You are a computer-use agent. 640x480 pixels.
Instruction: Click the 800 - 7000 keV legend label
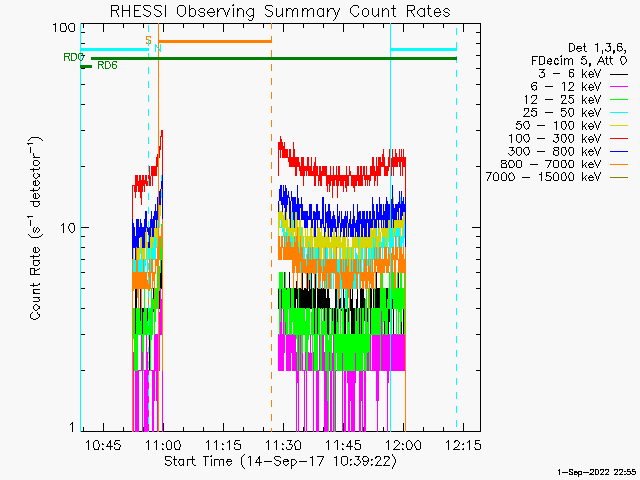(x=551, y=164)
